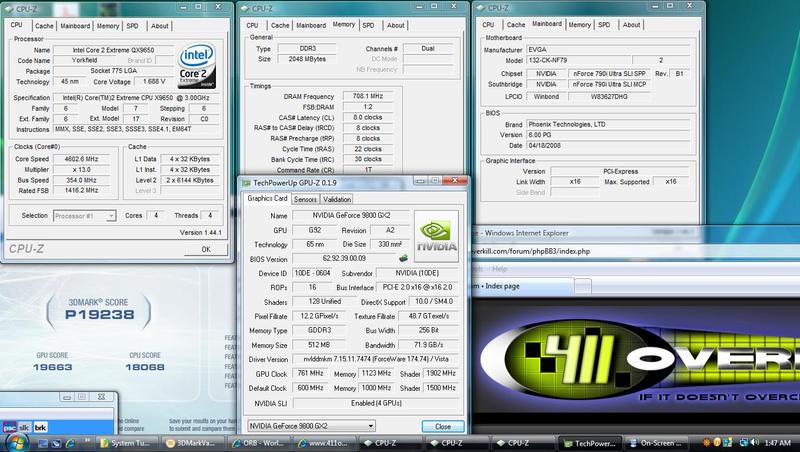Image resolution: width=800 pixels, height=452 pixels.
Task: Open Validation tab in GPU-Z
Action: click(337, 199)
